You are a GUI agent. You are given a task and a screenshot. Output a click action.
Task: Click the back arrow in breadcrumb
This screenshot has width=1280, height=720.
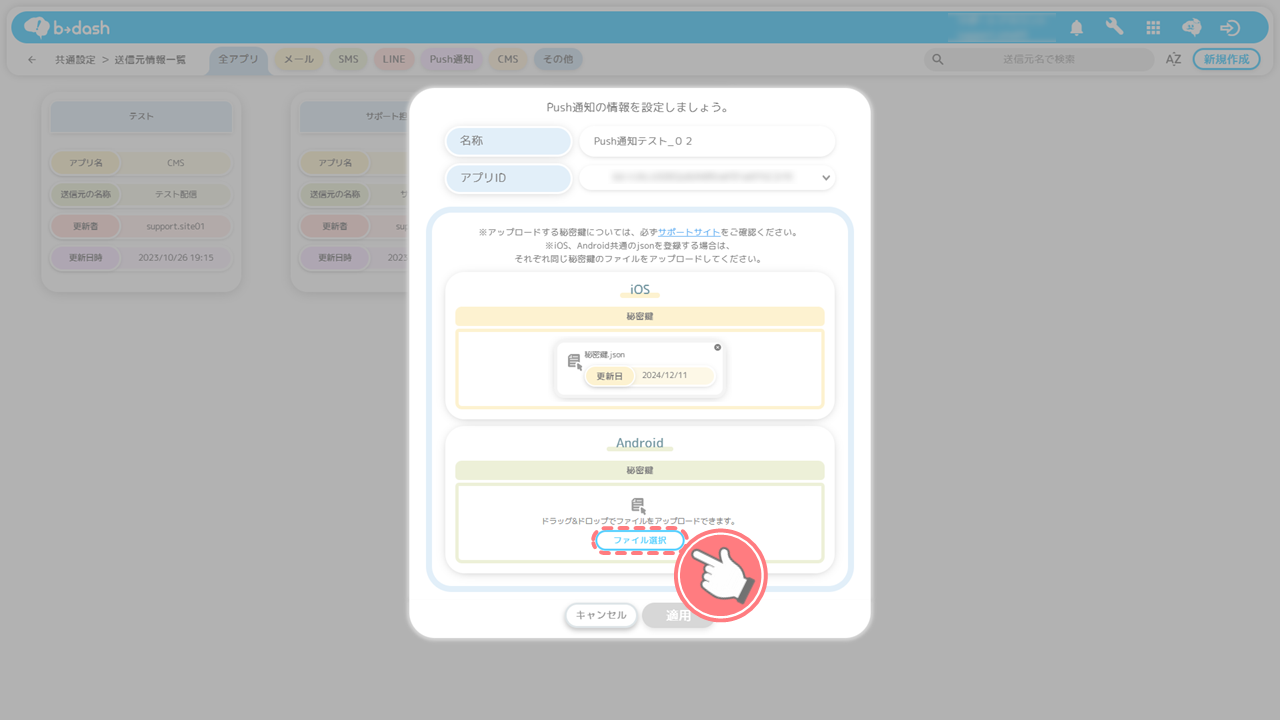click(x=32, y=60)
